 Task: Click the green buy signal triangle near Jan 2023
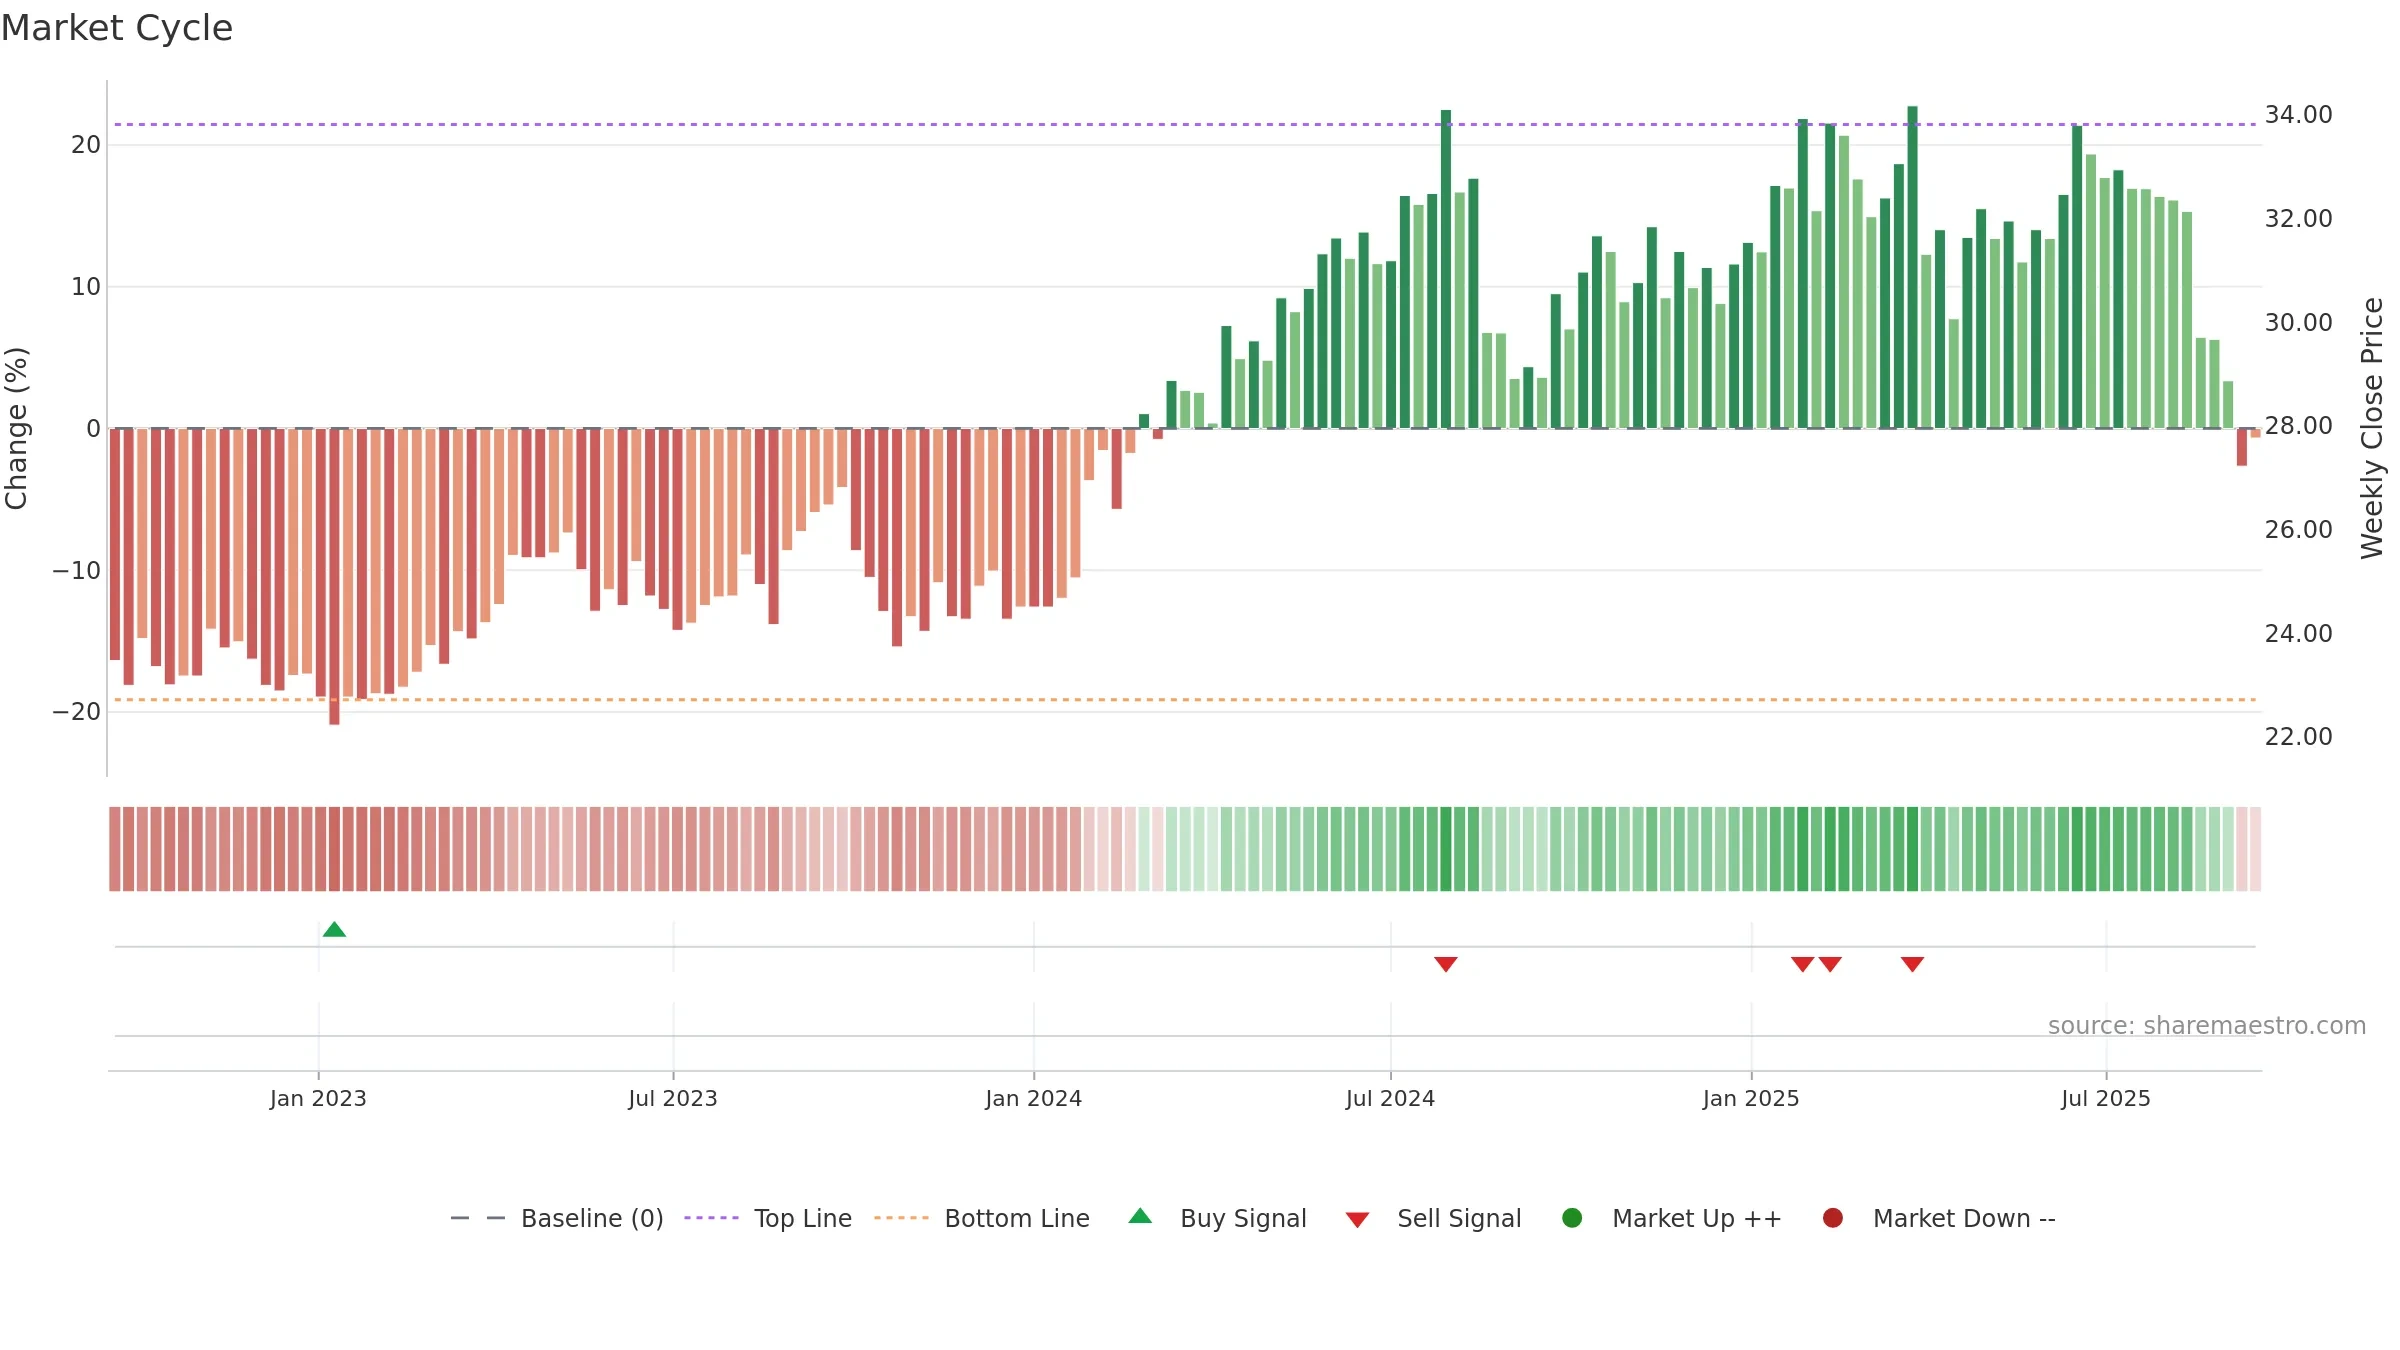[334, 930]
